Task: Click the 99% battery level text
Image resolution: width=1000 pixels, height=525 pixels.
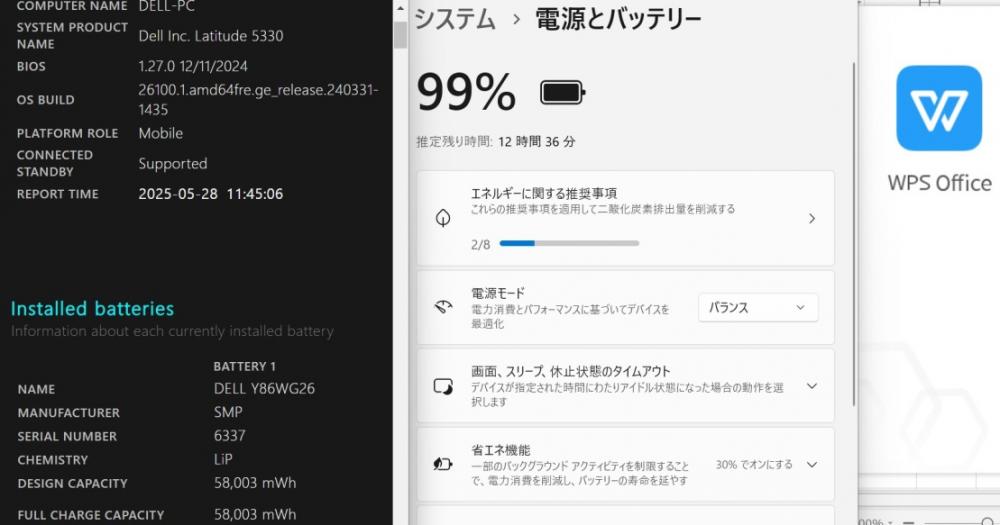Action: pyautogui.click(x=466, y=92)
